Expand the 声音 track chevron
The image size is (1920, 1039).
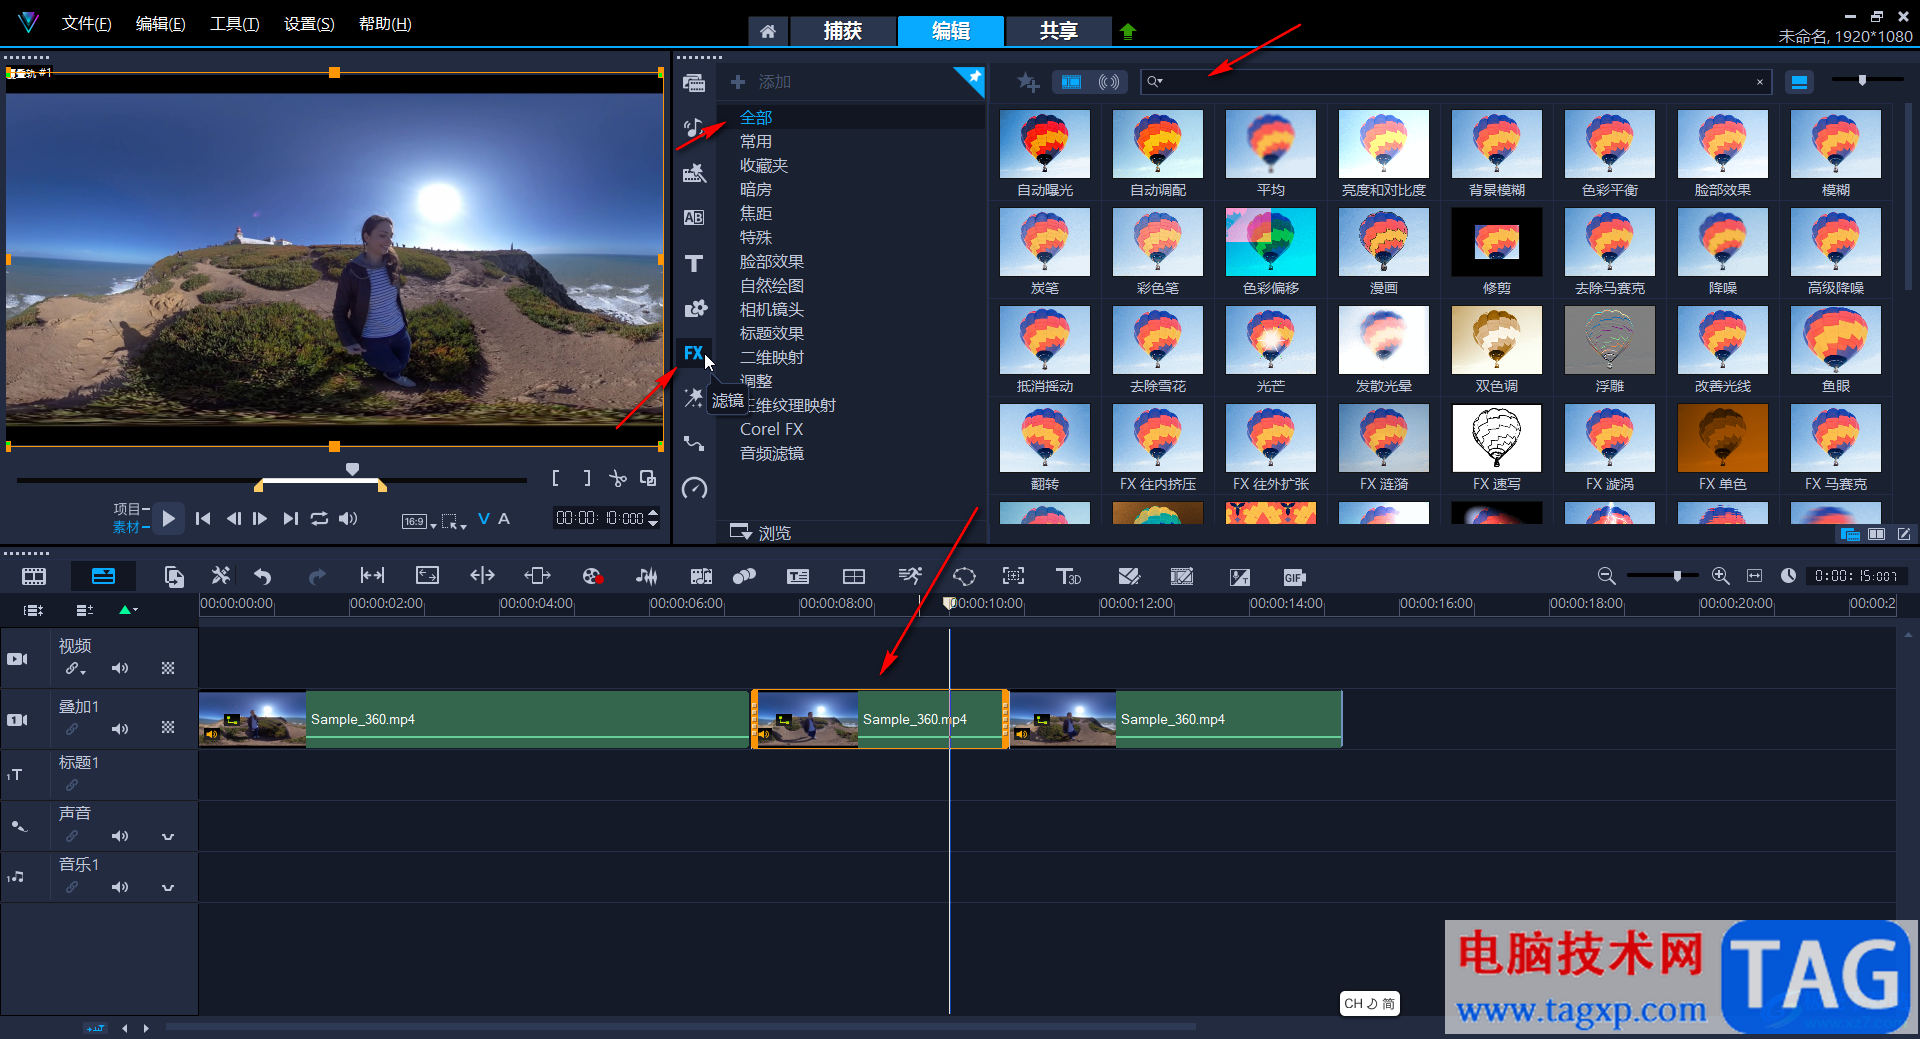tap(168, 836)
